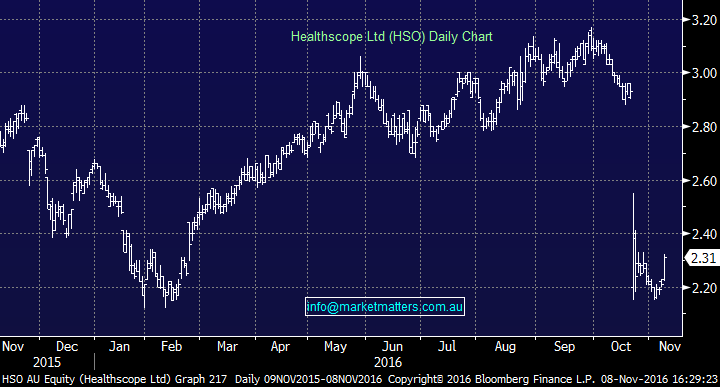Click the 3.00 price axis label

point(704,73)
